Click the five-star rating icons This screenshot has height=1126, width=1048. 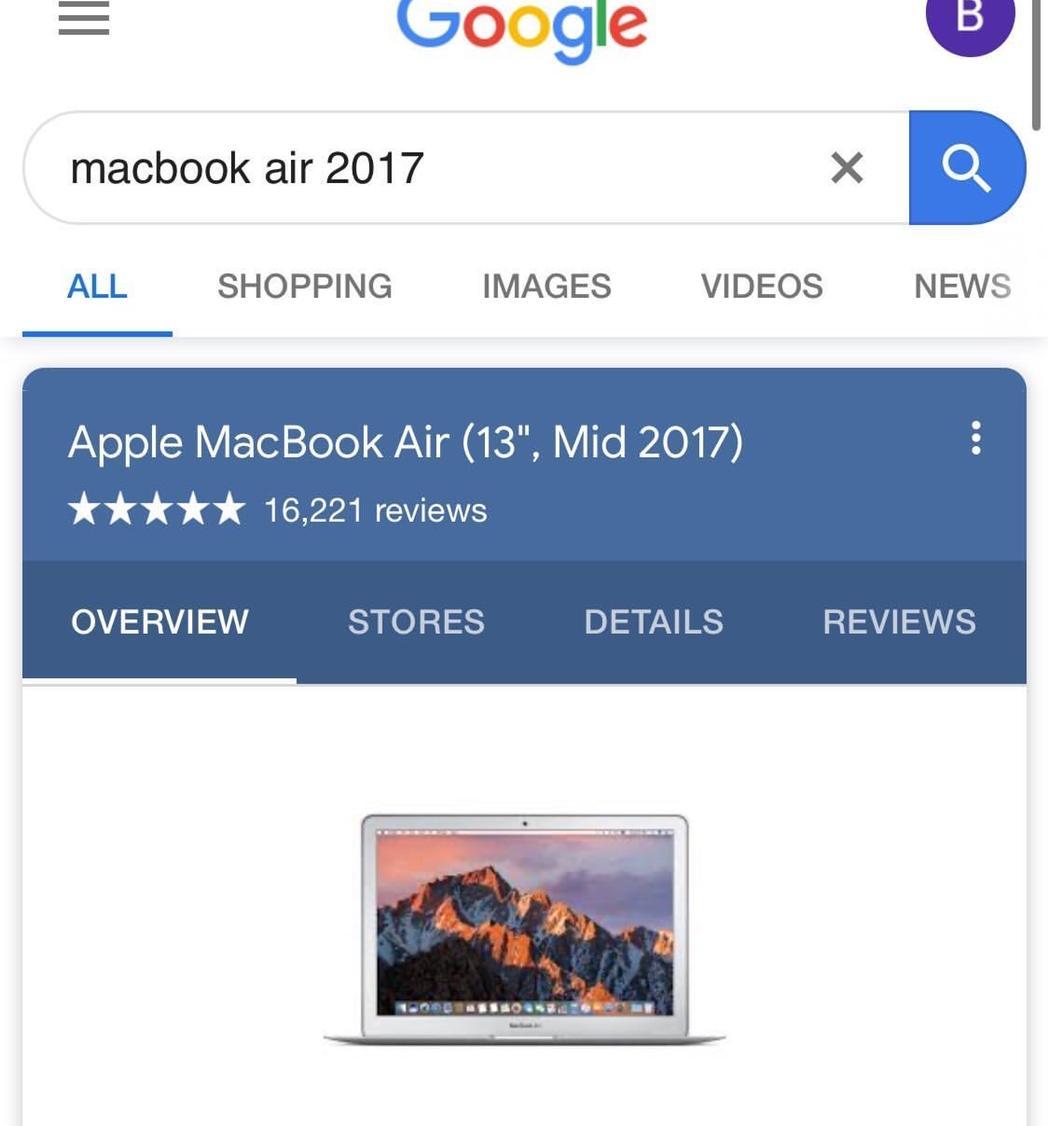coord(157,508)
